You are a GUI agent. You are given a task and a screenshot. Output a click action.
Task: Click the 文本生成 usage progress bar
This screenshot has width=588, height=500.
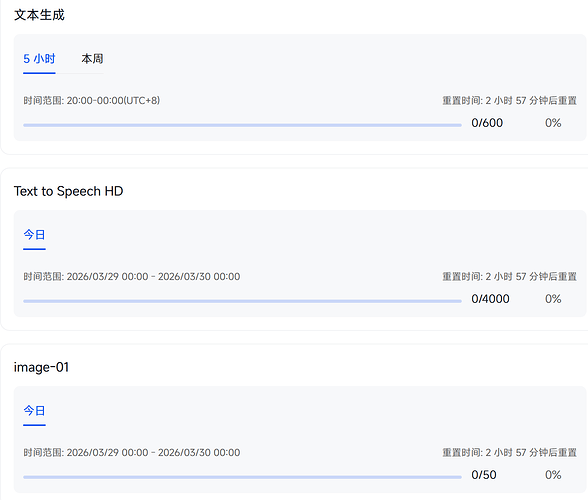point(242,125)
